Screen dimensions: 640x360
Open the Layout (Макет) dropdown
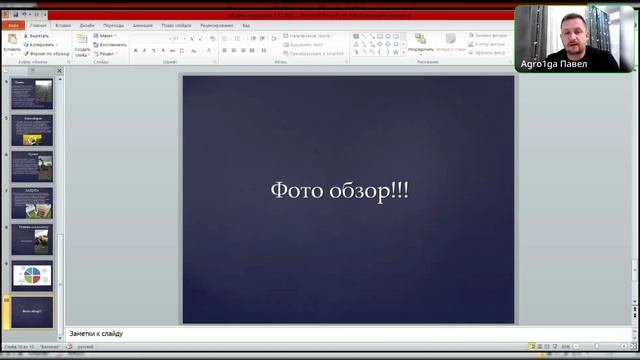105,36
